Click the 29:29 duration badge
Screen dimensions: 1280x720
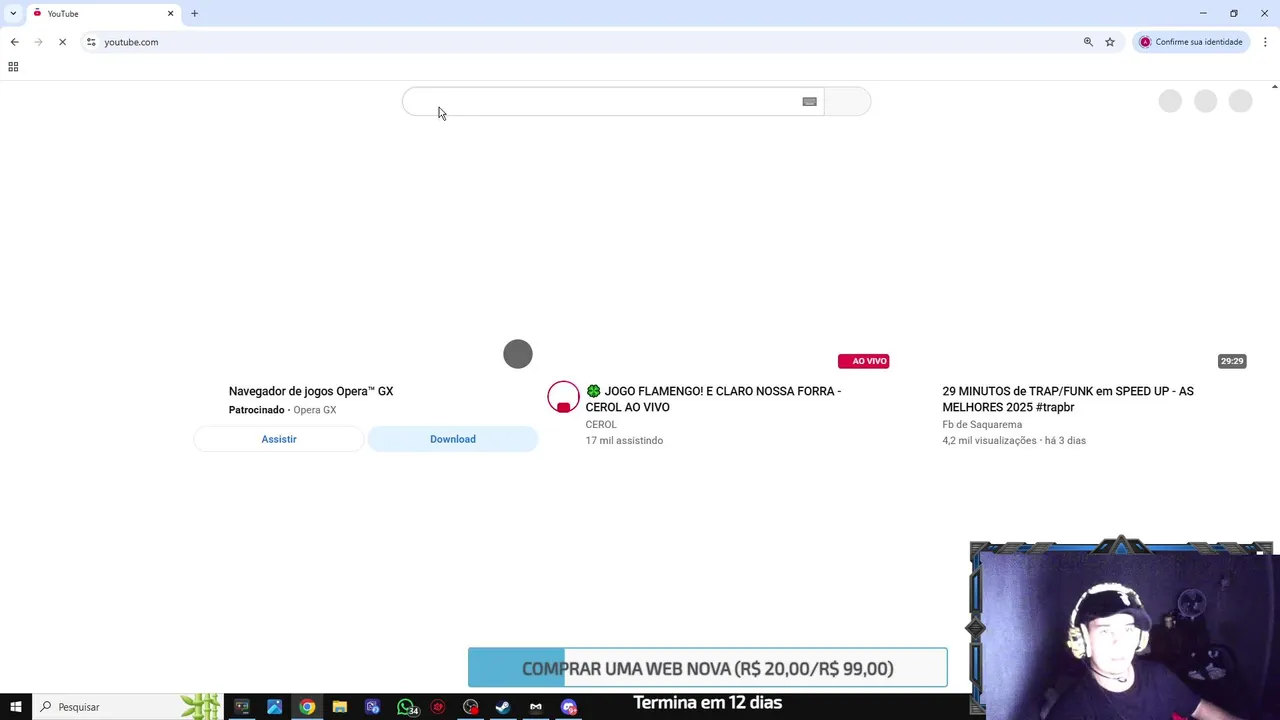point(1232,361)
